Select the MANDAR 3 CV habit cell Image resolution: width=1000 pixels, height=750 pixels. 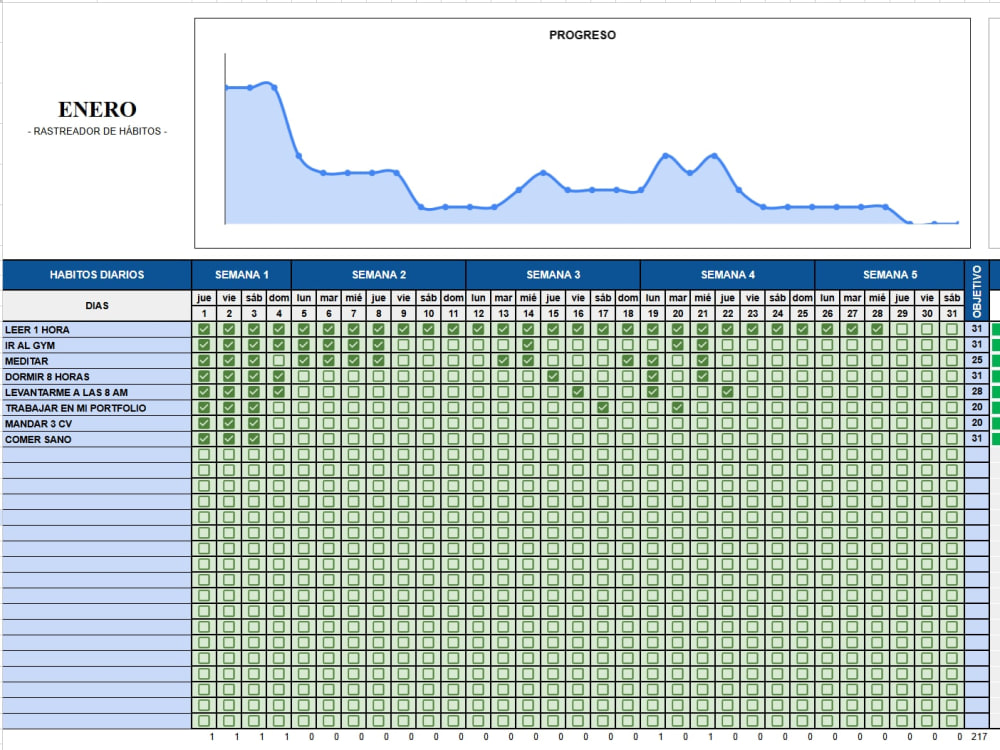coord(97,423)
